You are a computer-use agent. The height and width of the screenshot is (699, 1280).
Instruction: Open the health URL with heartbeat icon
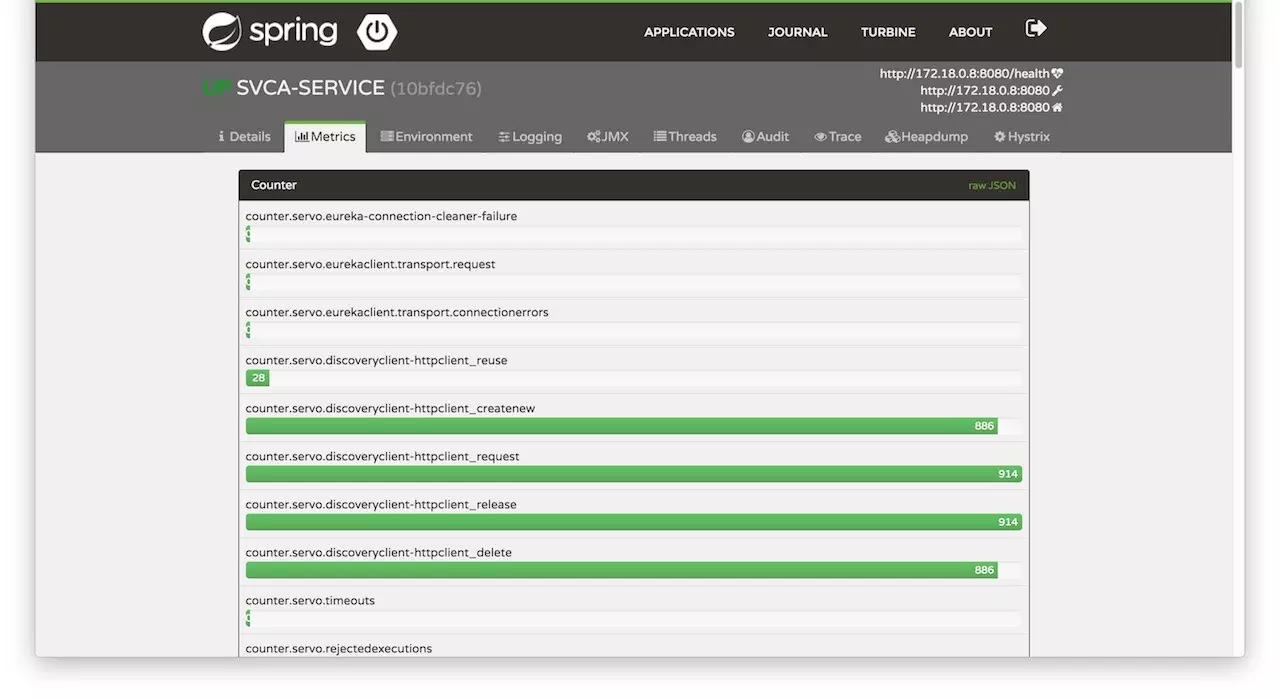point(971,73)
